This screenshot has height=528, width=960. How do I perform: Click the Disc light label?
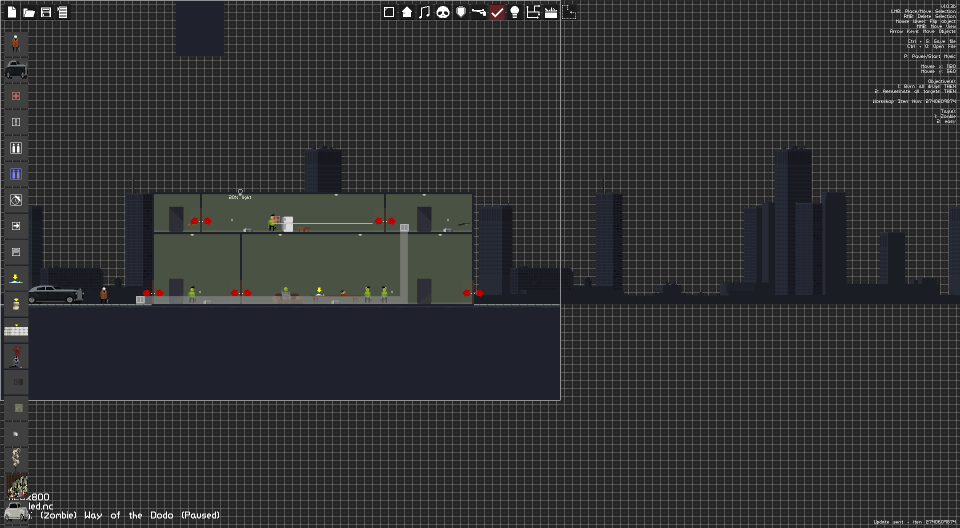(240, 197)
